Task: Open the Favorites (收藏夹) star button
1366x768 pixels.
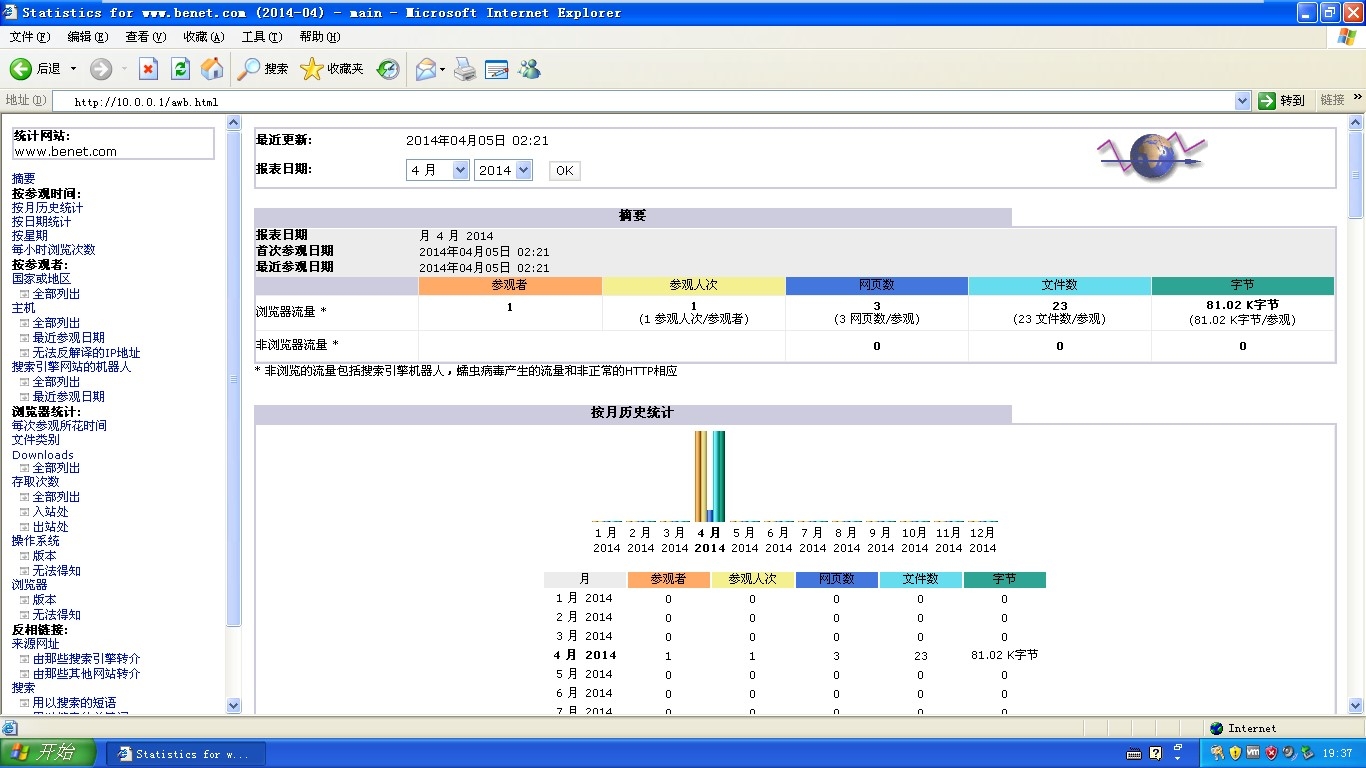Action: pyautogui.click(x=332, y=69)
